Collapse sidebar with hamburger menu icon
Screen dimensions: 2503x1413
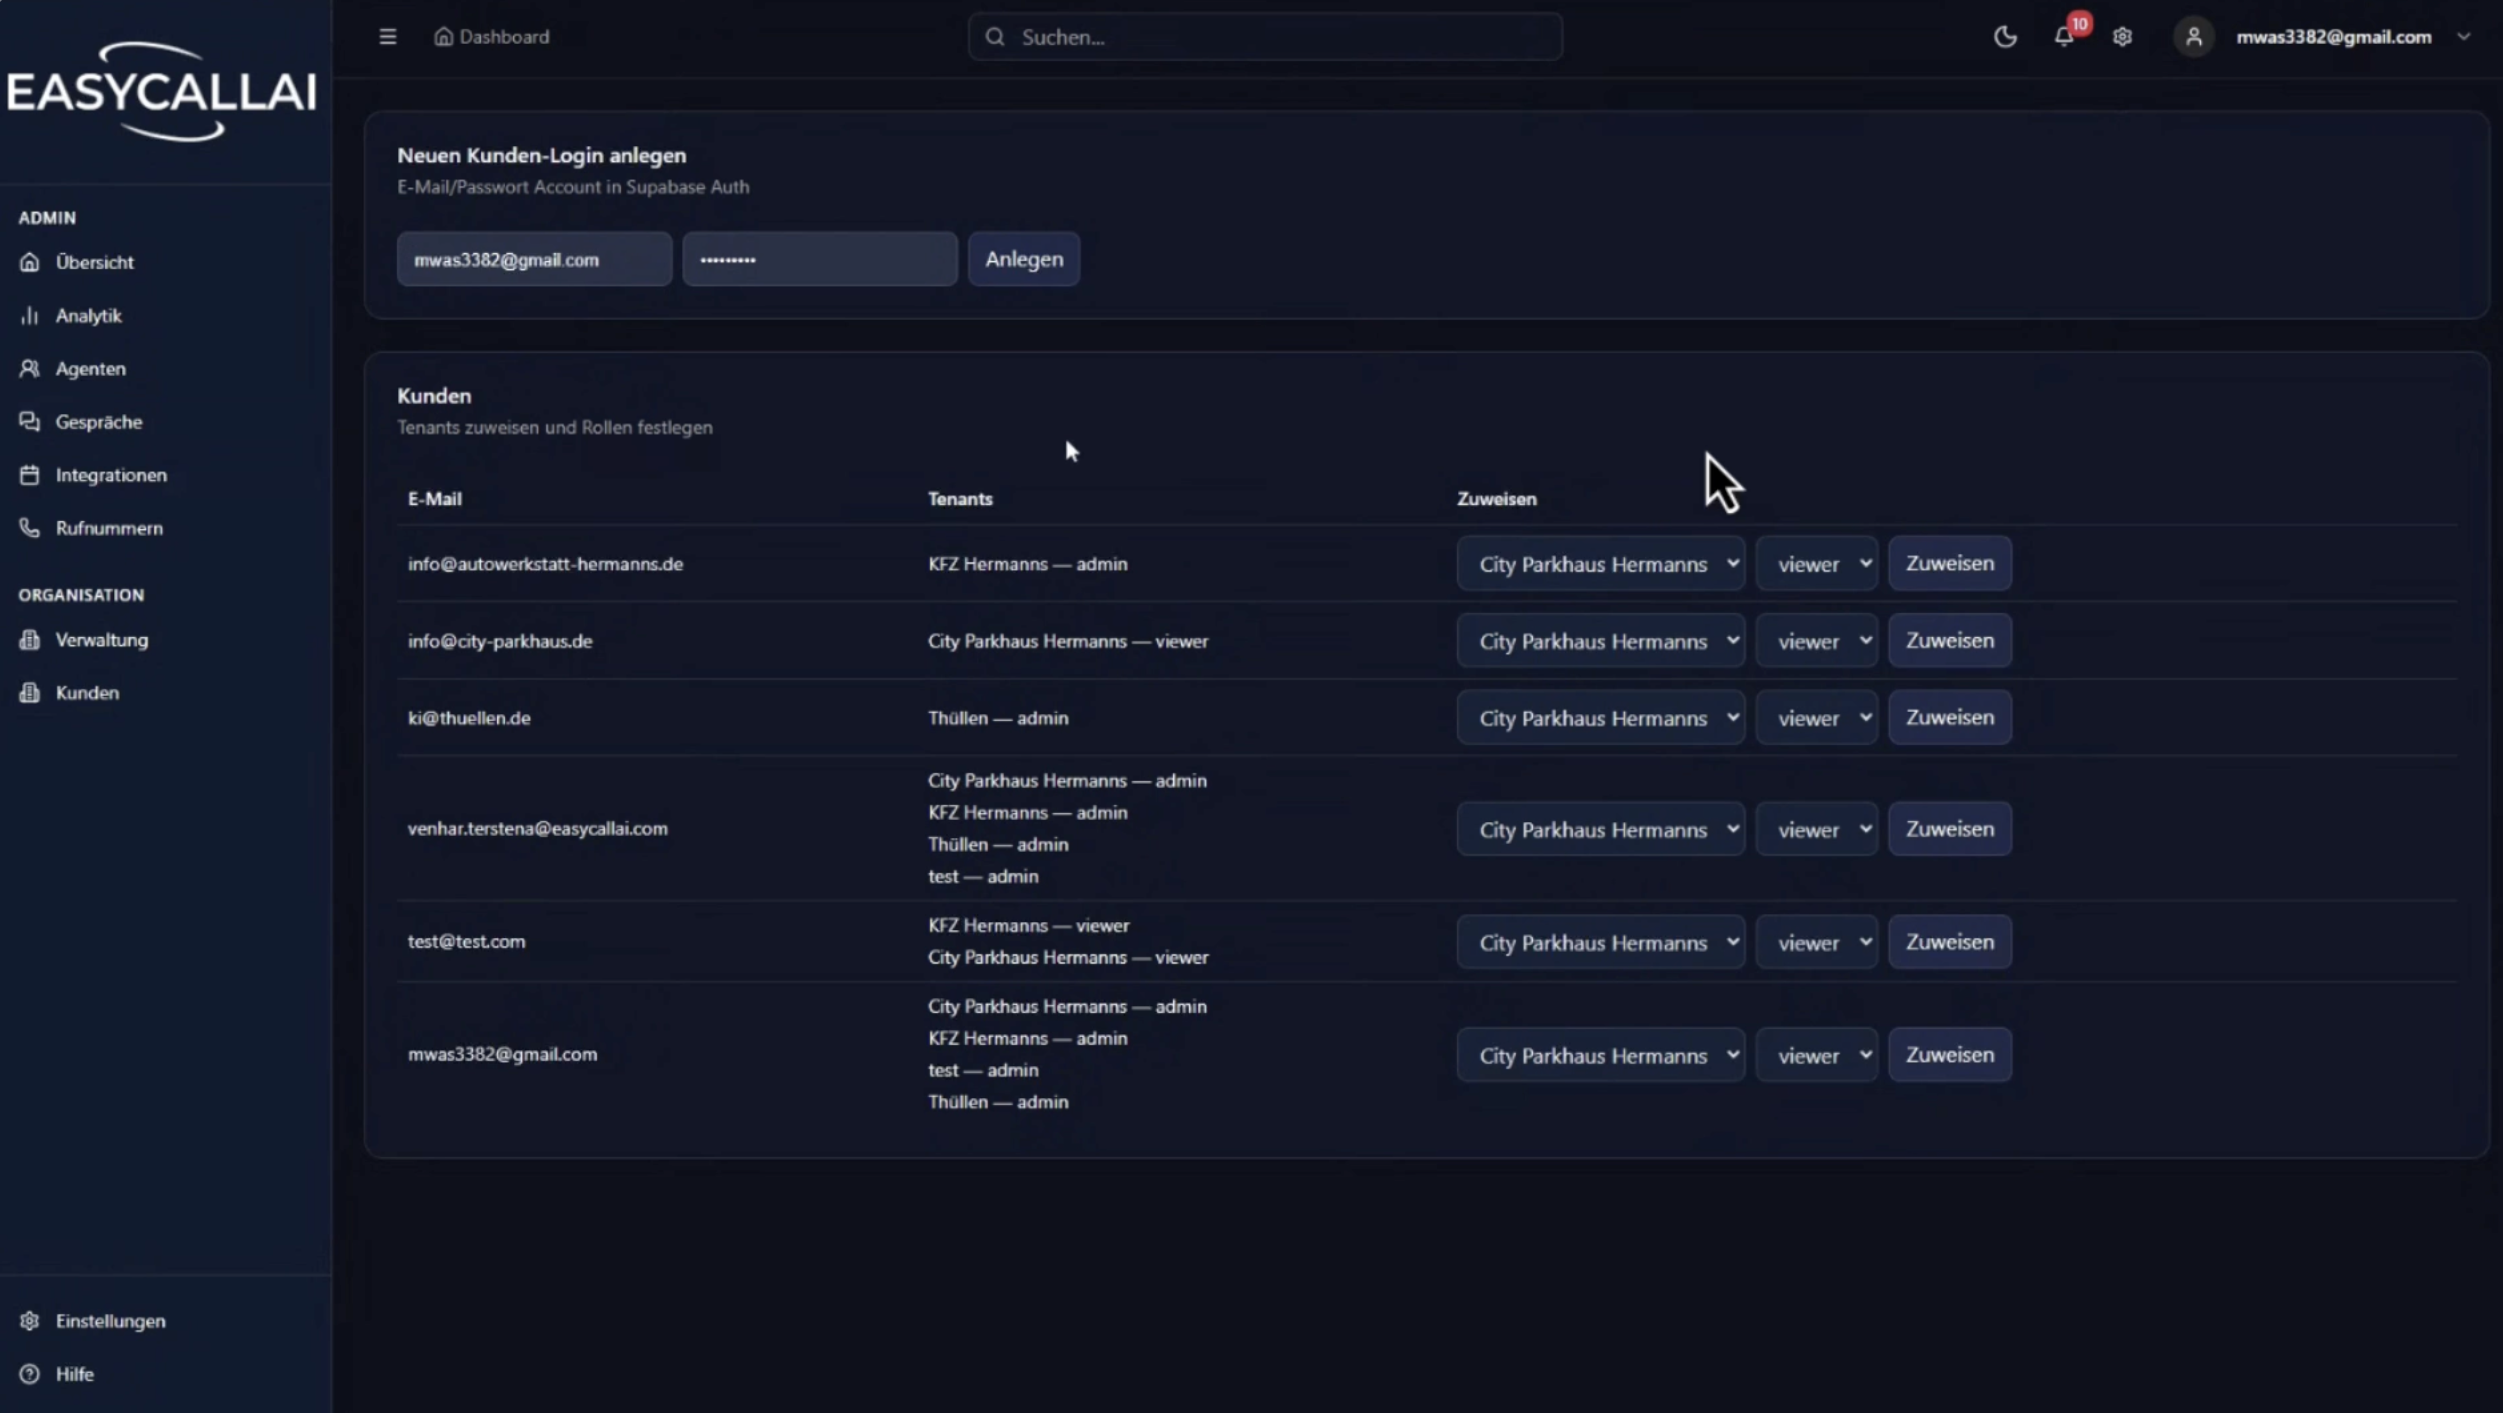point(388,37)
